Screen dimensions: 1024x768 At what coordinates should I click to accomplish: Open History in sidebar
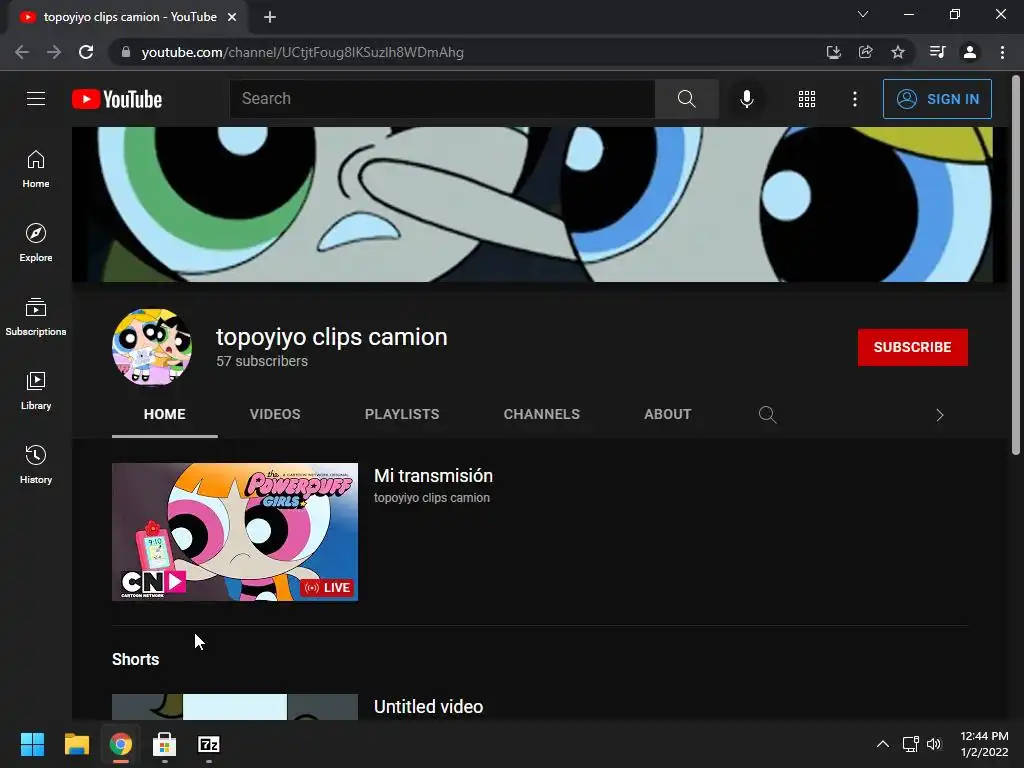pyautogui.click(x=36, y=464)
